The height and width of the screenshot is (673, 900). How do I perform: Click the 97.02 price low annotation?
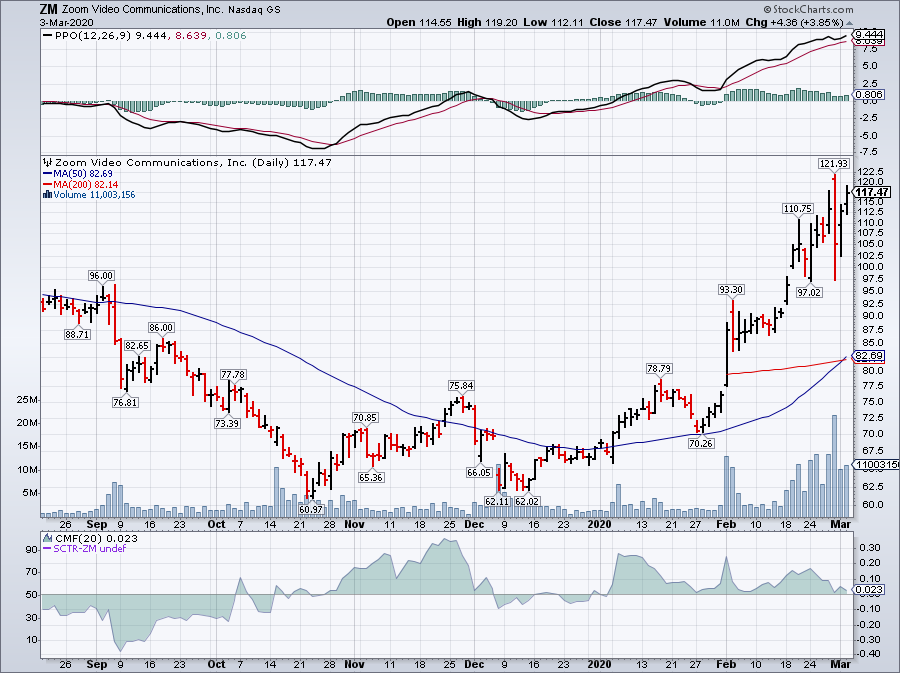pos(809,293)
